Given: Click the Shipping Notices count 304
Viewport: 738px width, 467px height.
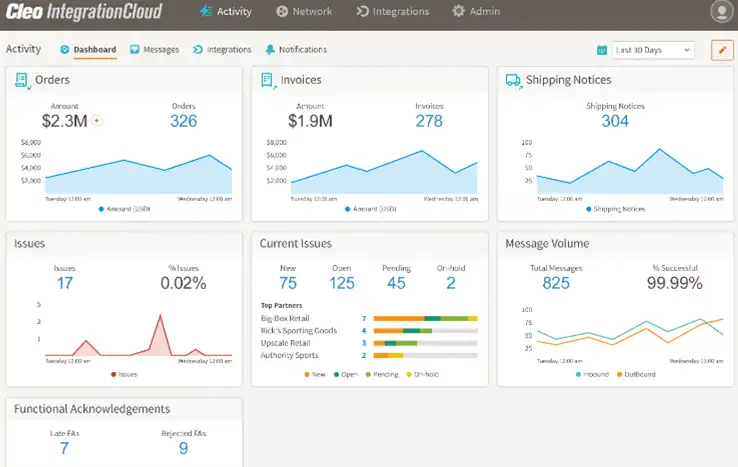Looking at the screenshot, I should point(615,121).
